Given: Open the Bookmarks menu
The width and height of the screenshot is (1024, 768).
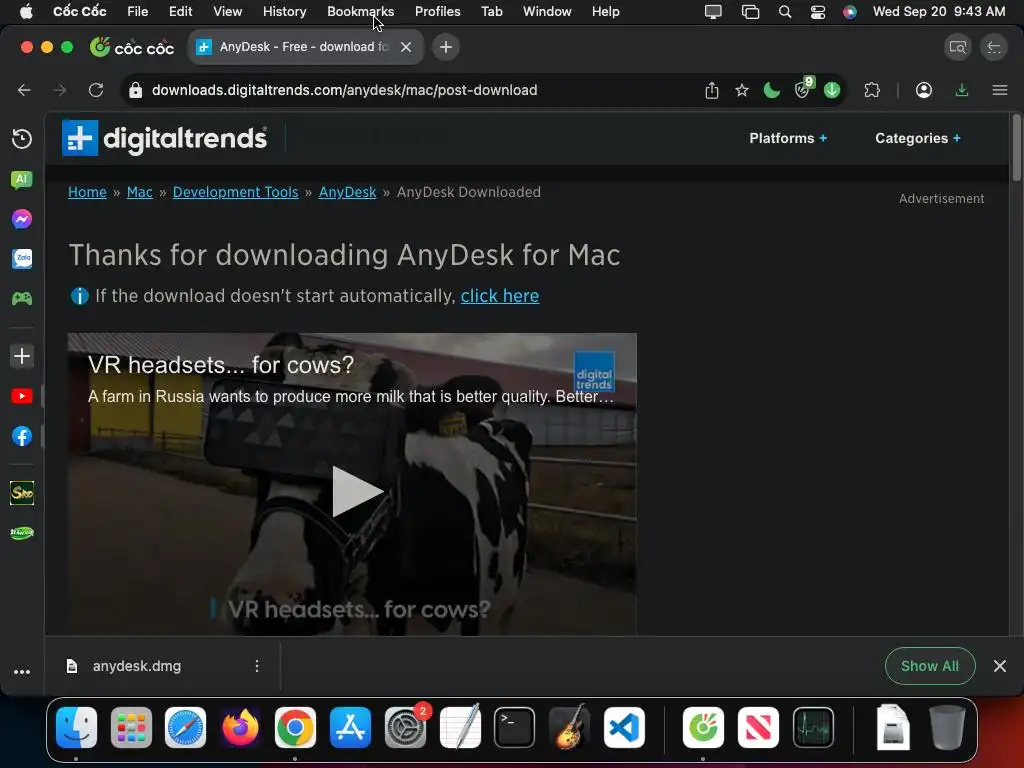Looking at the screenshot, I should tap(360, 12).
